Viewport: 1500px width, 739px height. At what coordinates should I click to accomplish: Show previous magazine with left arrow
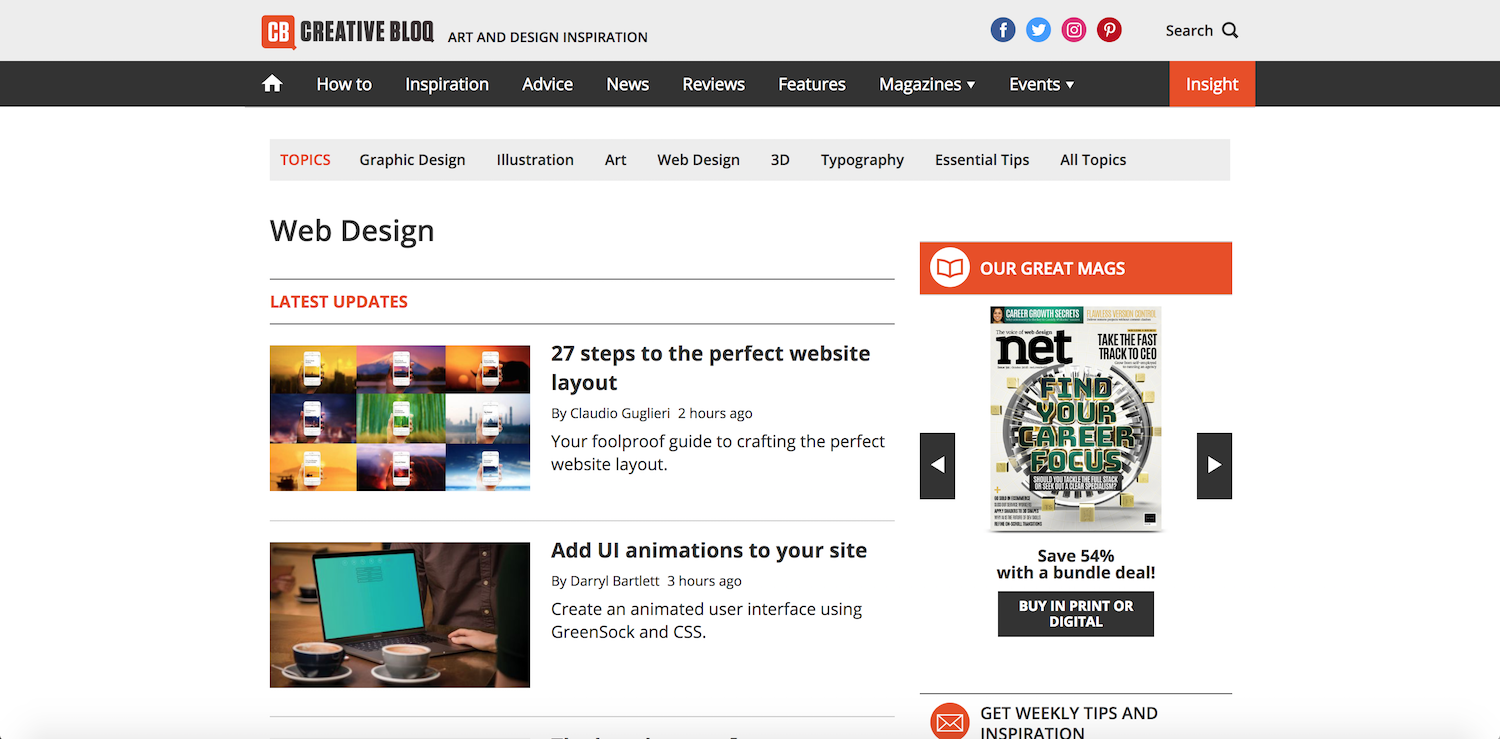pyautogui.click(x=937, y=465)
